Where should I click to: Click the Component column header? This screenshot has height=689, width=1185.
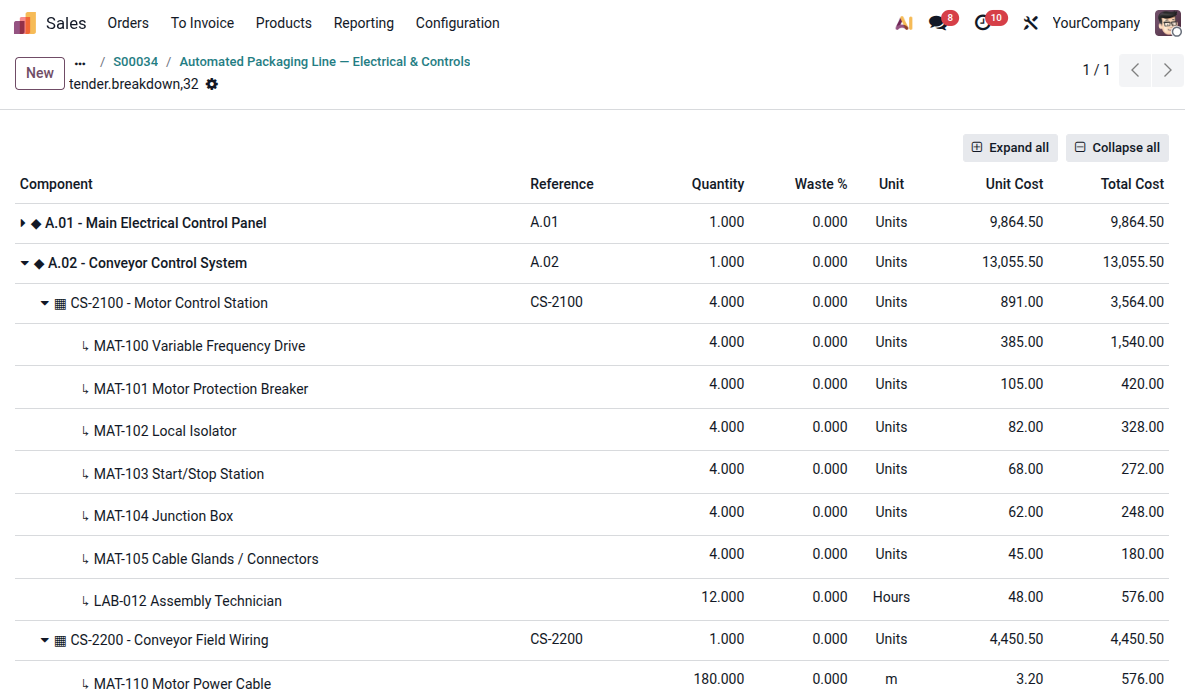tap(56, 184)
